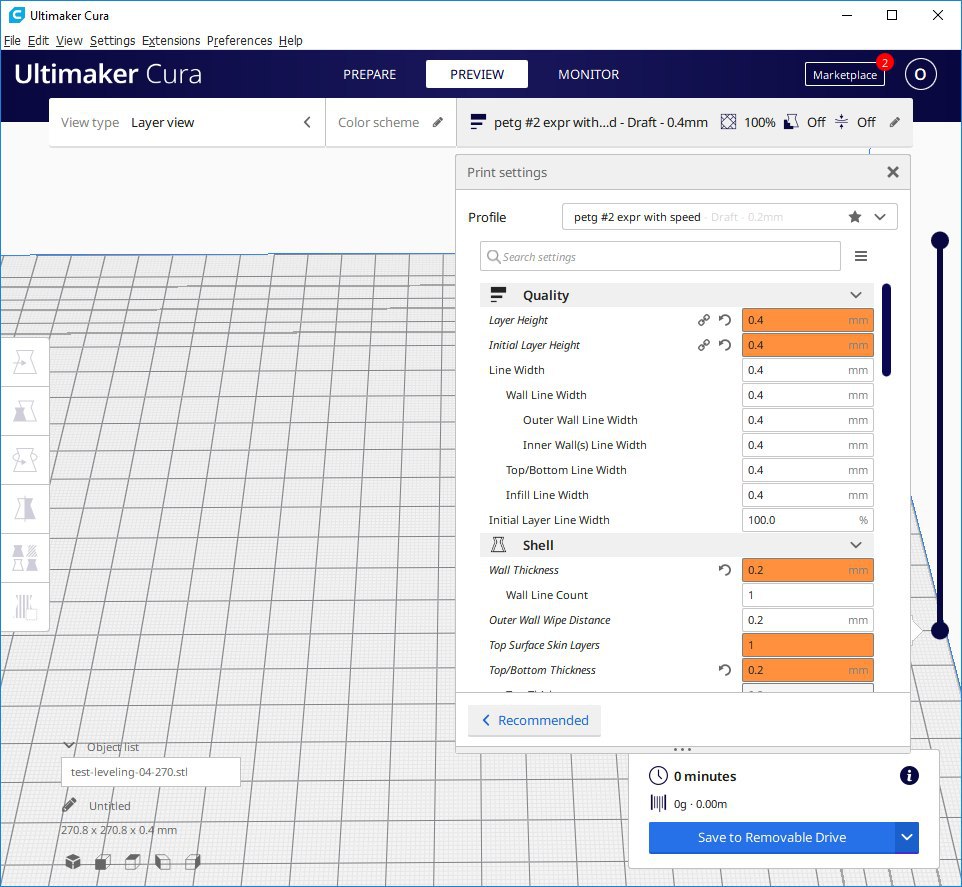The image size is (962, 887).
Task: Click the Line Width value field
Action: (807, 370)
